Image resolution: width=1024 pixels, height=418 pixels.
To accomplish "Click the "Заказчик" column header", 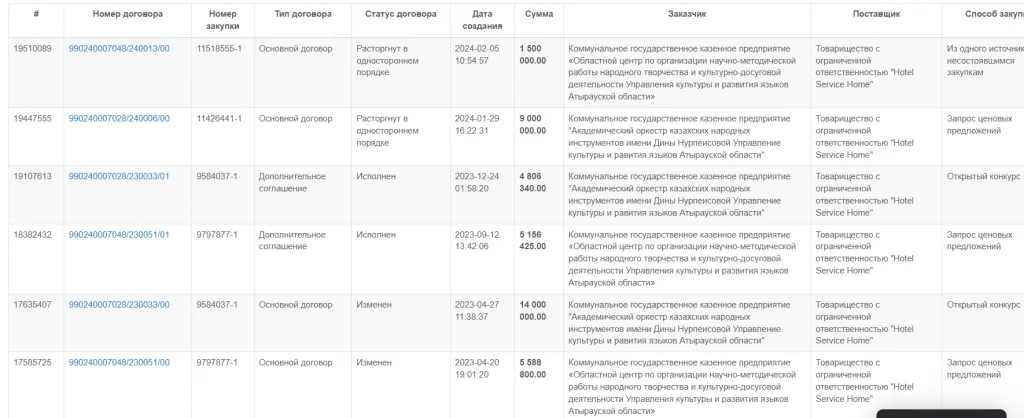I will pos(686,16).
